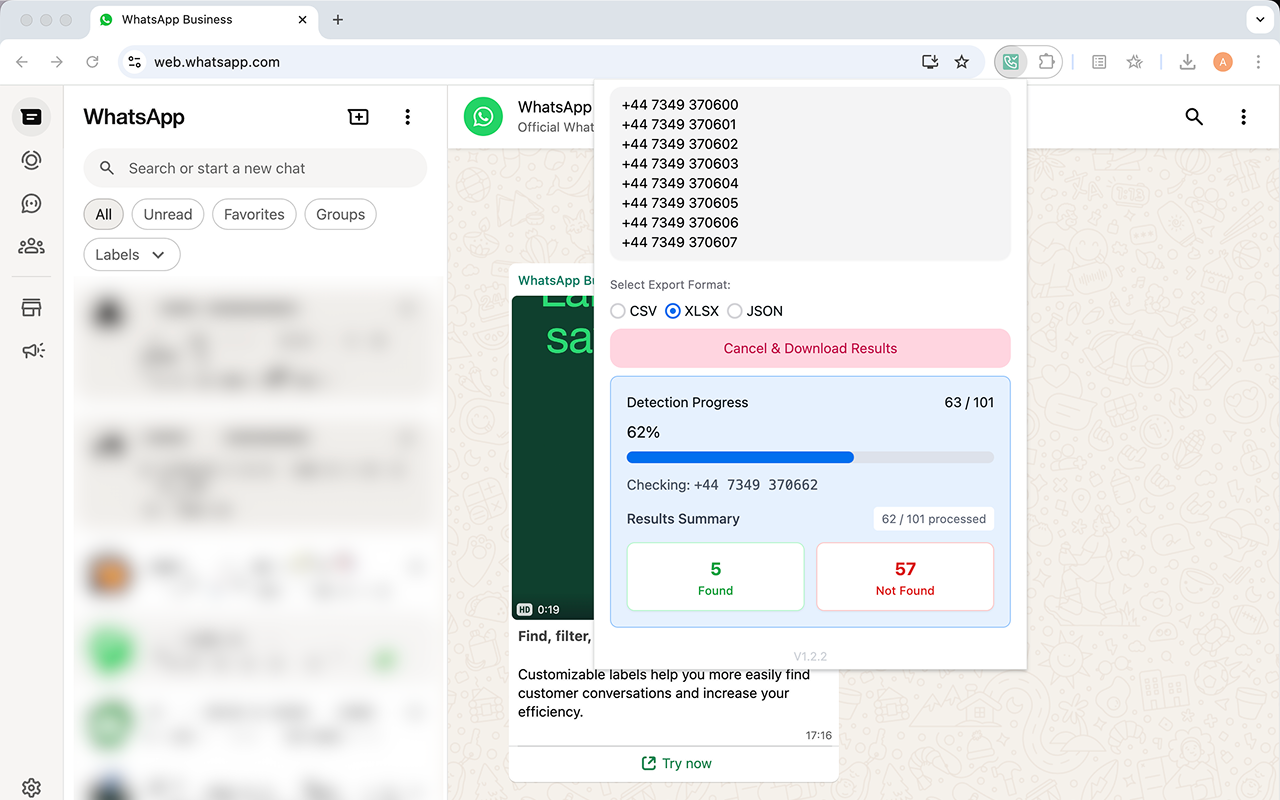The width and height of the screenshot is (1280, 800).
Task: Switch to the Unread chats filter
Action: point(167,214)
